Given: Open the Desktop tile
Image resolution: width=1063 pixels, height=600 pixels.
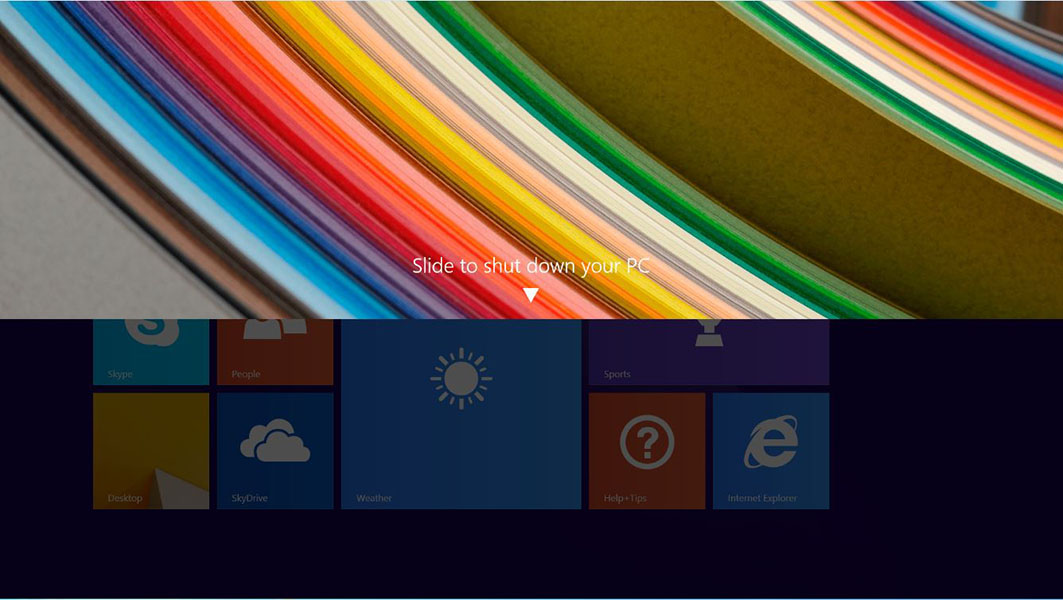Looking at the screenshot, I should coord(151,451).
